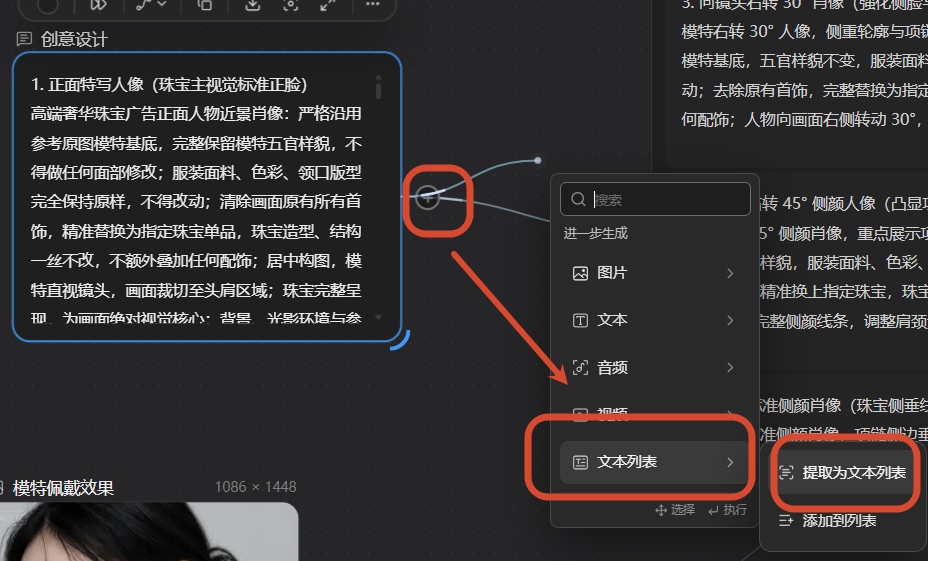The image size is (928, 561).
Task: Expand the 文本 submenu chevron
Action: point(730,320)
